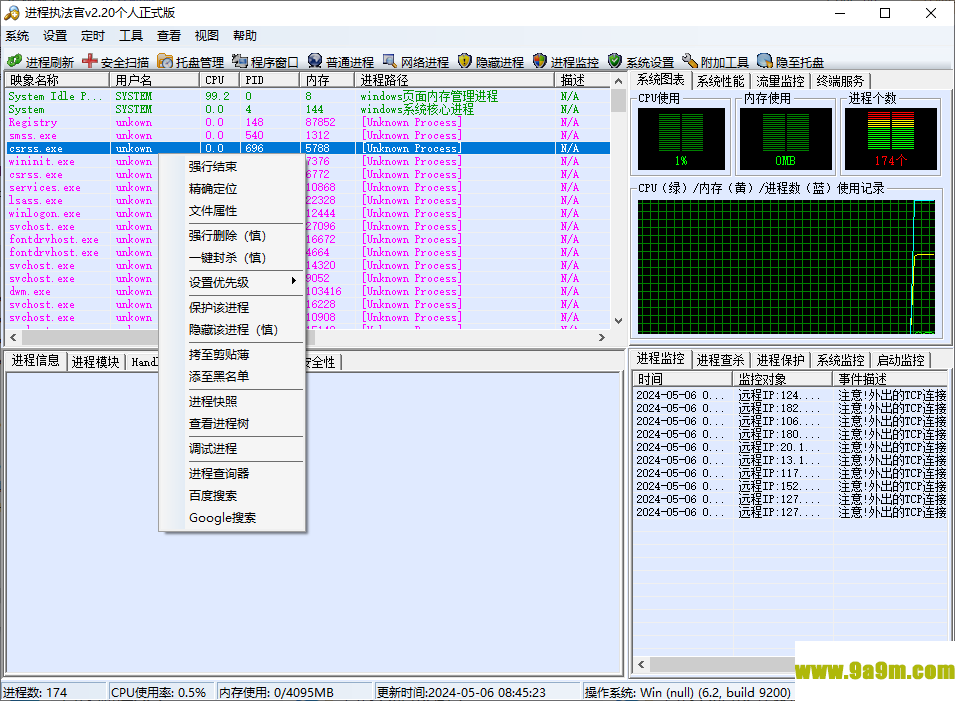Choose 百度搜索 in the context menu
This screenshot has height=701, width=955.
pyautogui.click(x=232, y=496)
